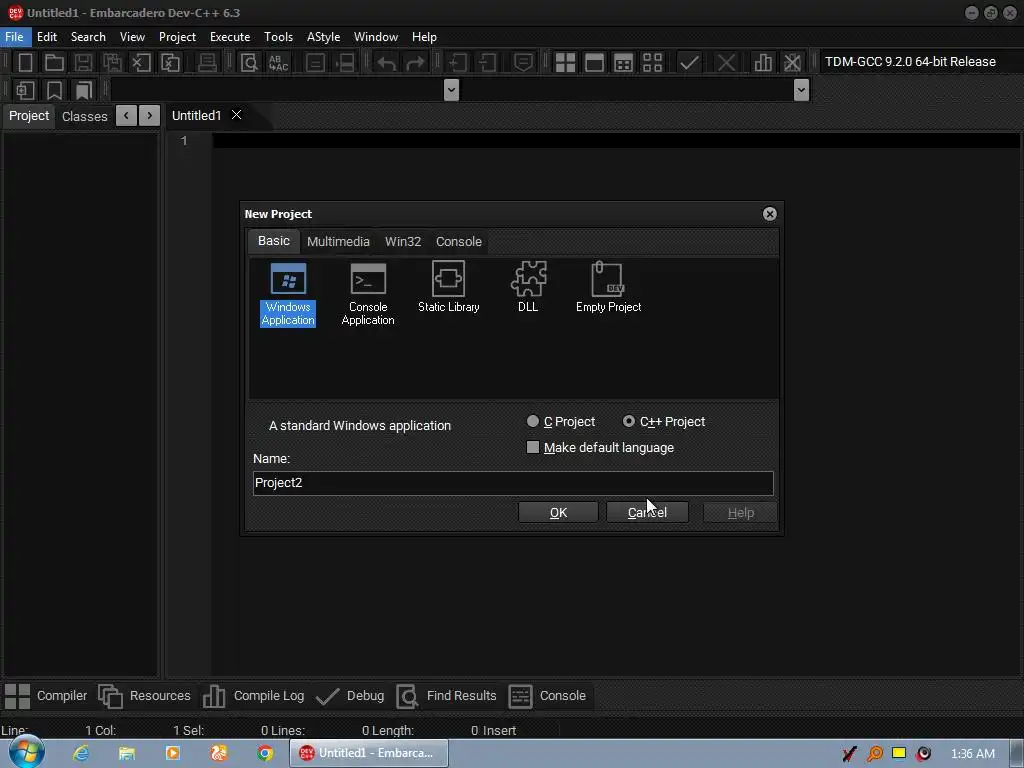The width and height of the screenshot is (1024, 768).
Task: Open Windows Start menu
Action: point(26,753)
